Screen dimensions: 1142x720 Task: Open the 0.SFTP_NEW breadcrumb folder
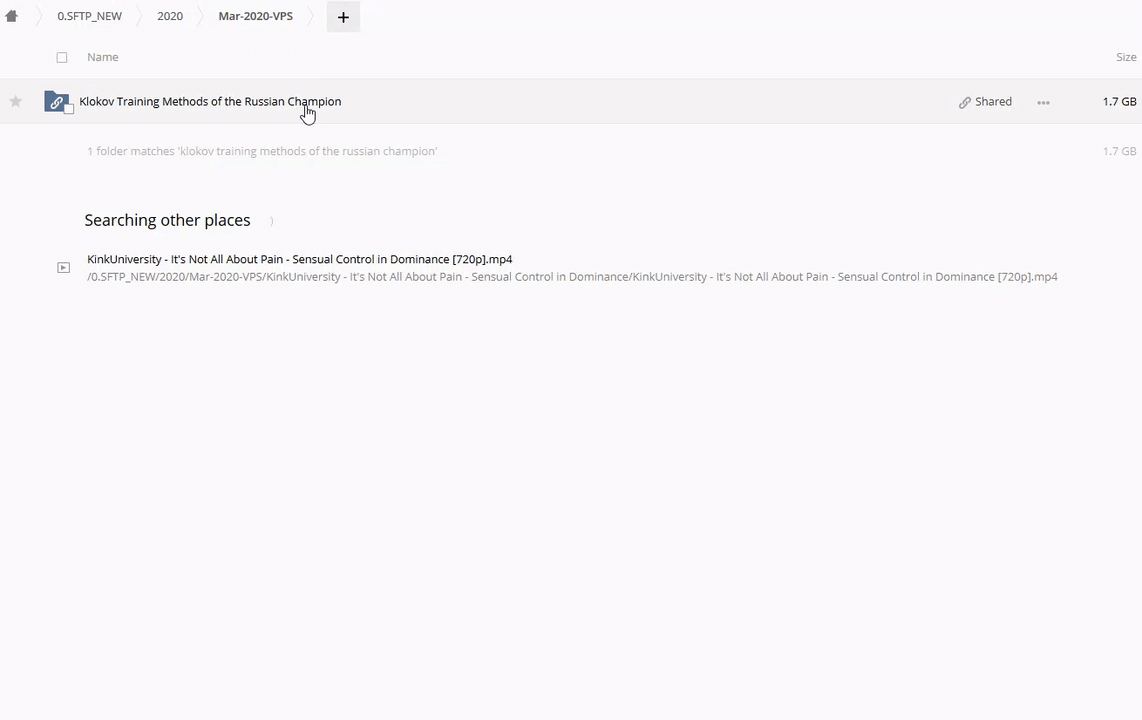click(x=89, y=16)
